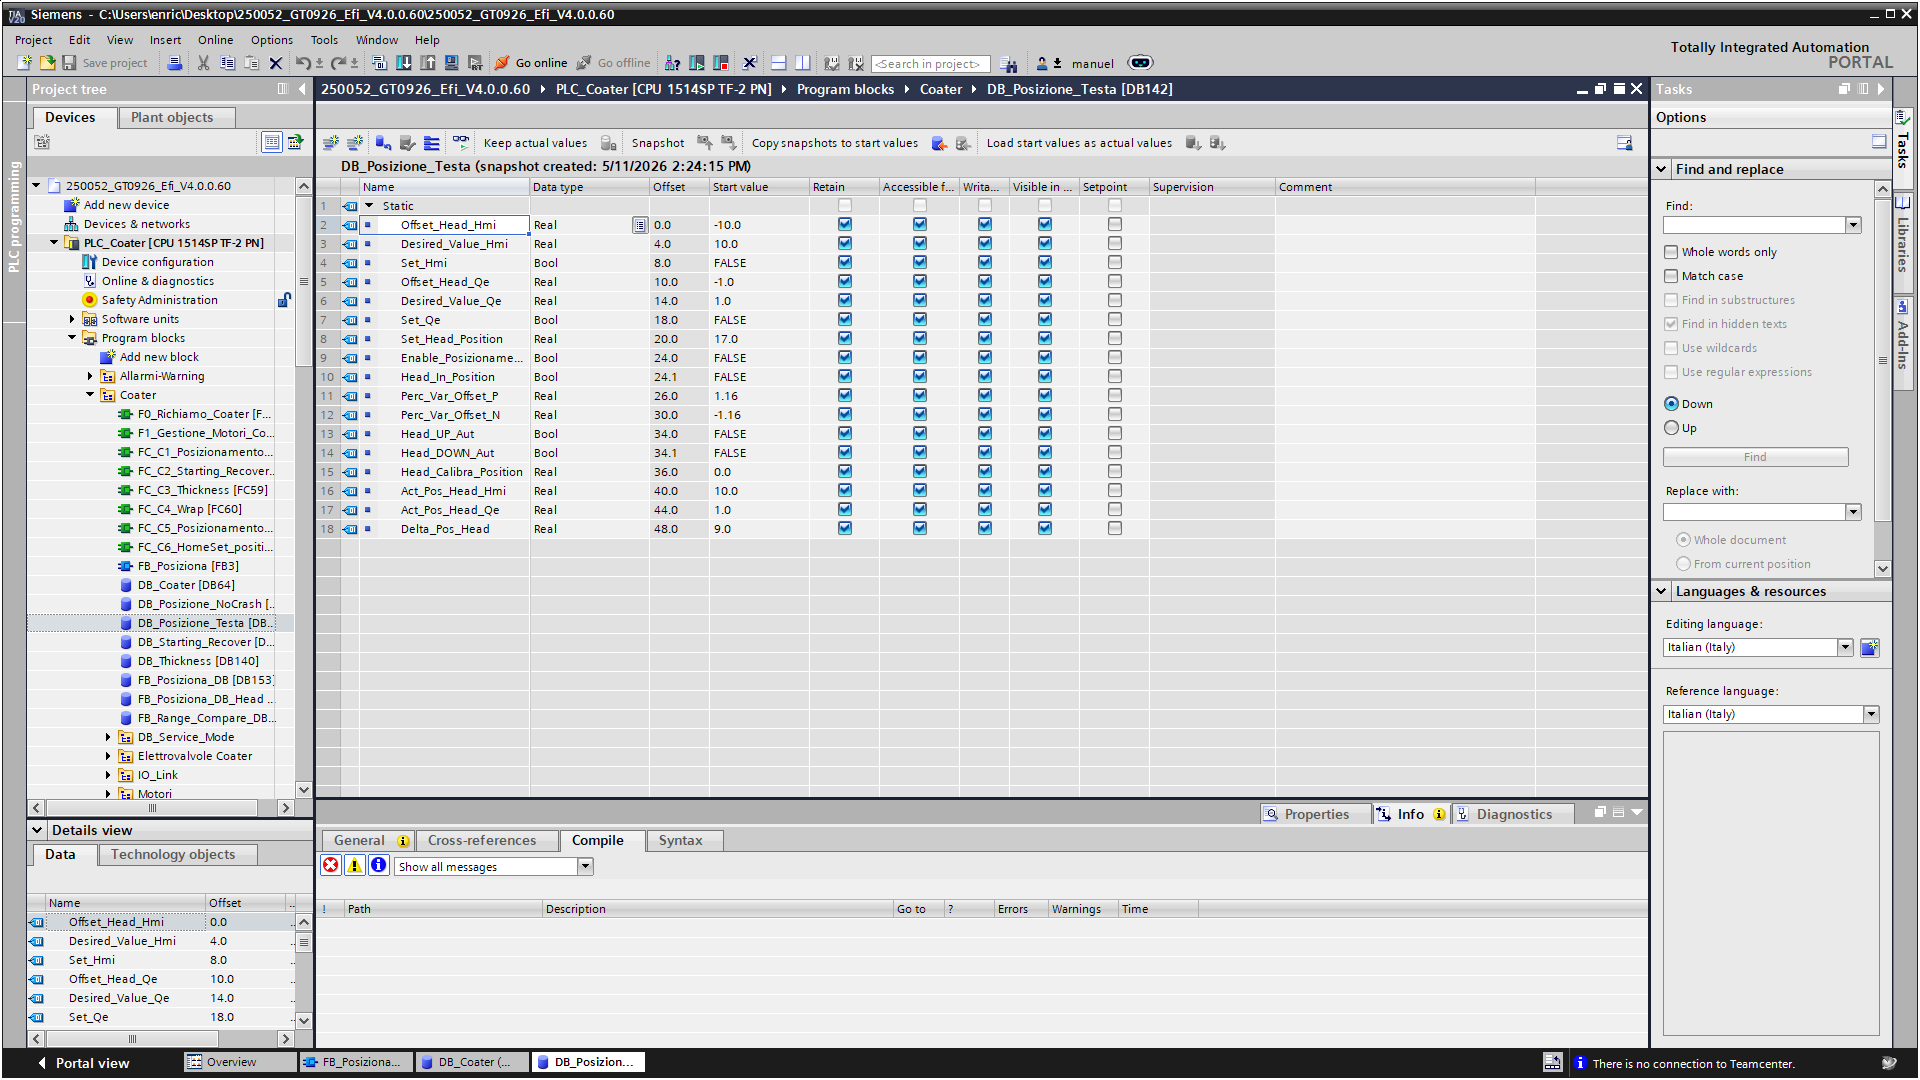Click the Compile icon in main toolbar
The image size is (1920, 1080).
tap(379, 63)
